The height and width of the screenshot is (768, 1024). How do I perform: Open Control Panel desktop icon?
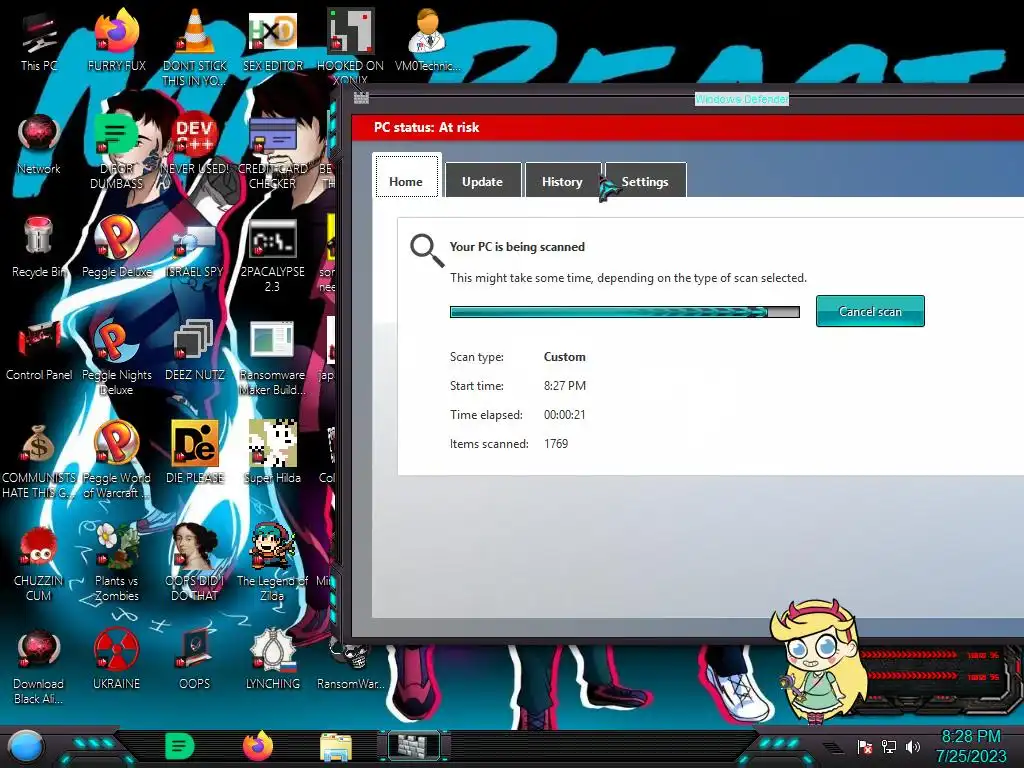coord(39,350)
